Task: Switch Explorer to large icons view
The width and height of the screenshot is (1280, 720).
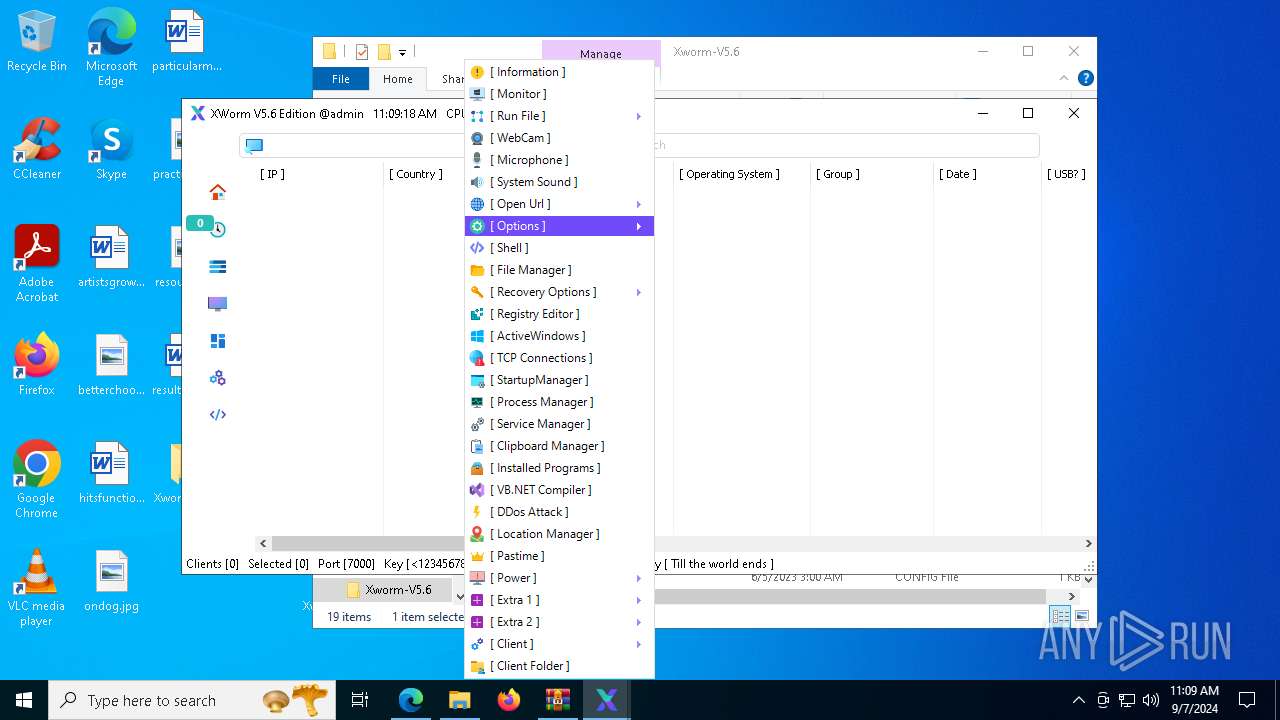Action: pos(1081,616)
